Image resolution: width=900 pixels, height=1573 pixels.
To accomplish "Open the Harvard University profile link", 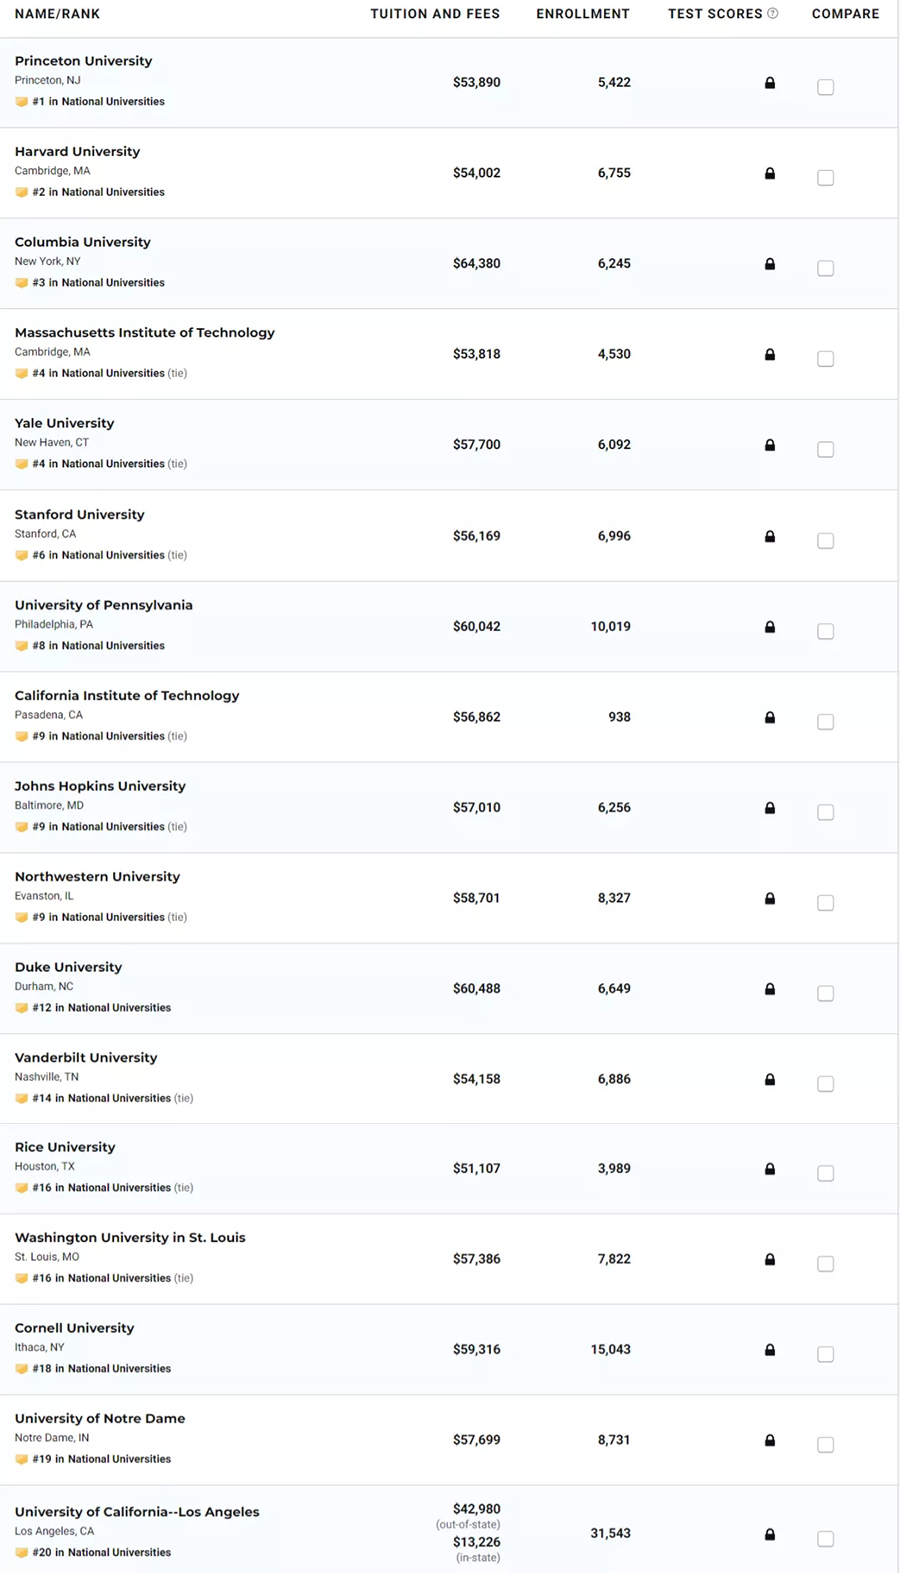I will pyautogui.click(x=77, y=152).
